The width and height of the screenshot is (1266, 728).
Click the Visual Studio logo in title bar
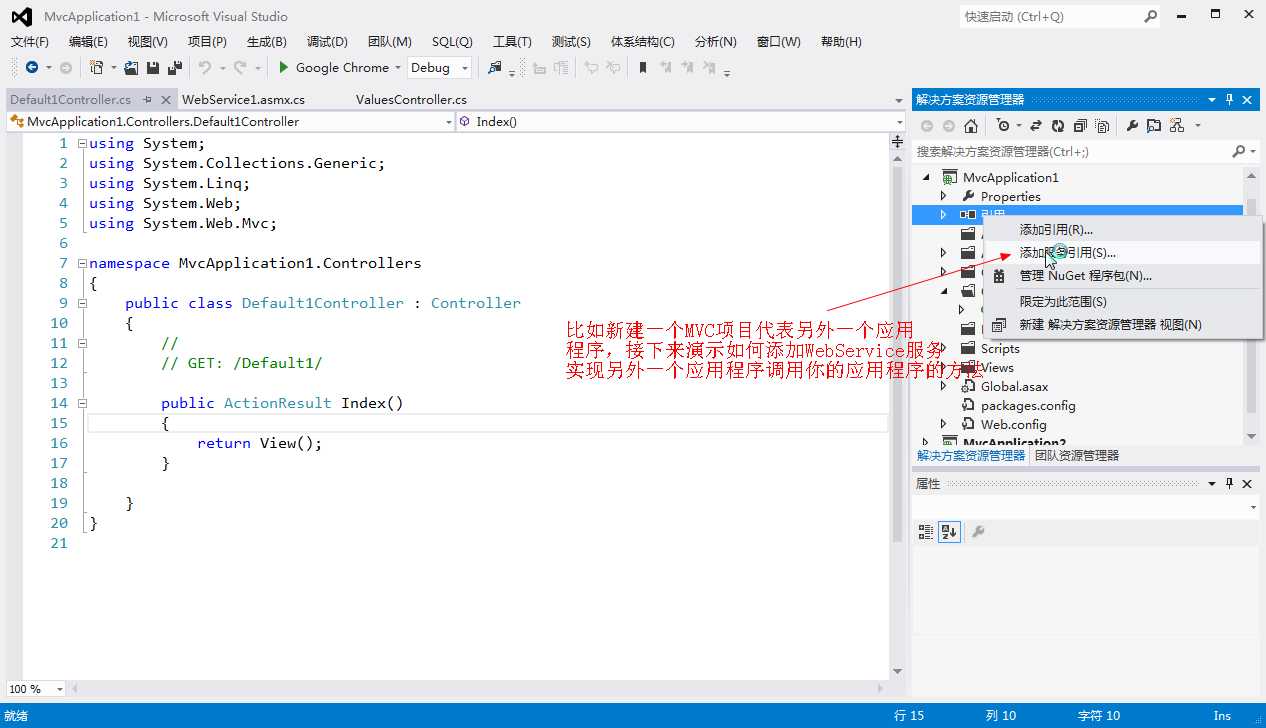[x=20, y=16]
